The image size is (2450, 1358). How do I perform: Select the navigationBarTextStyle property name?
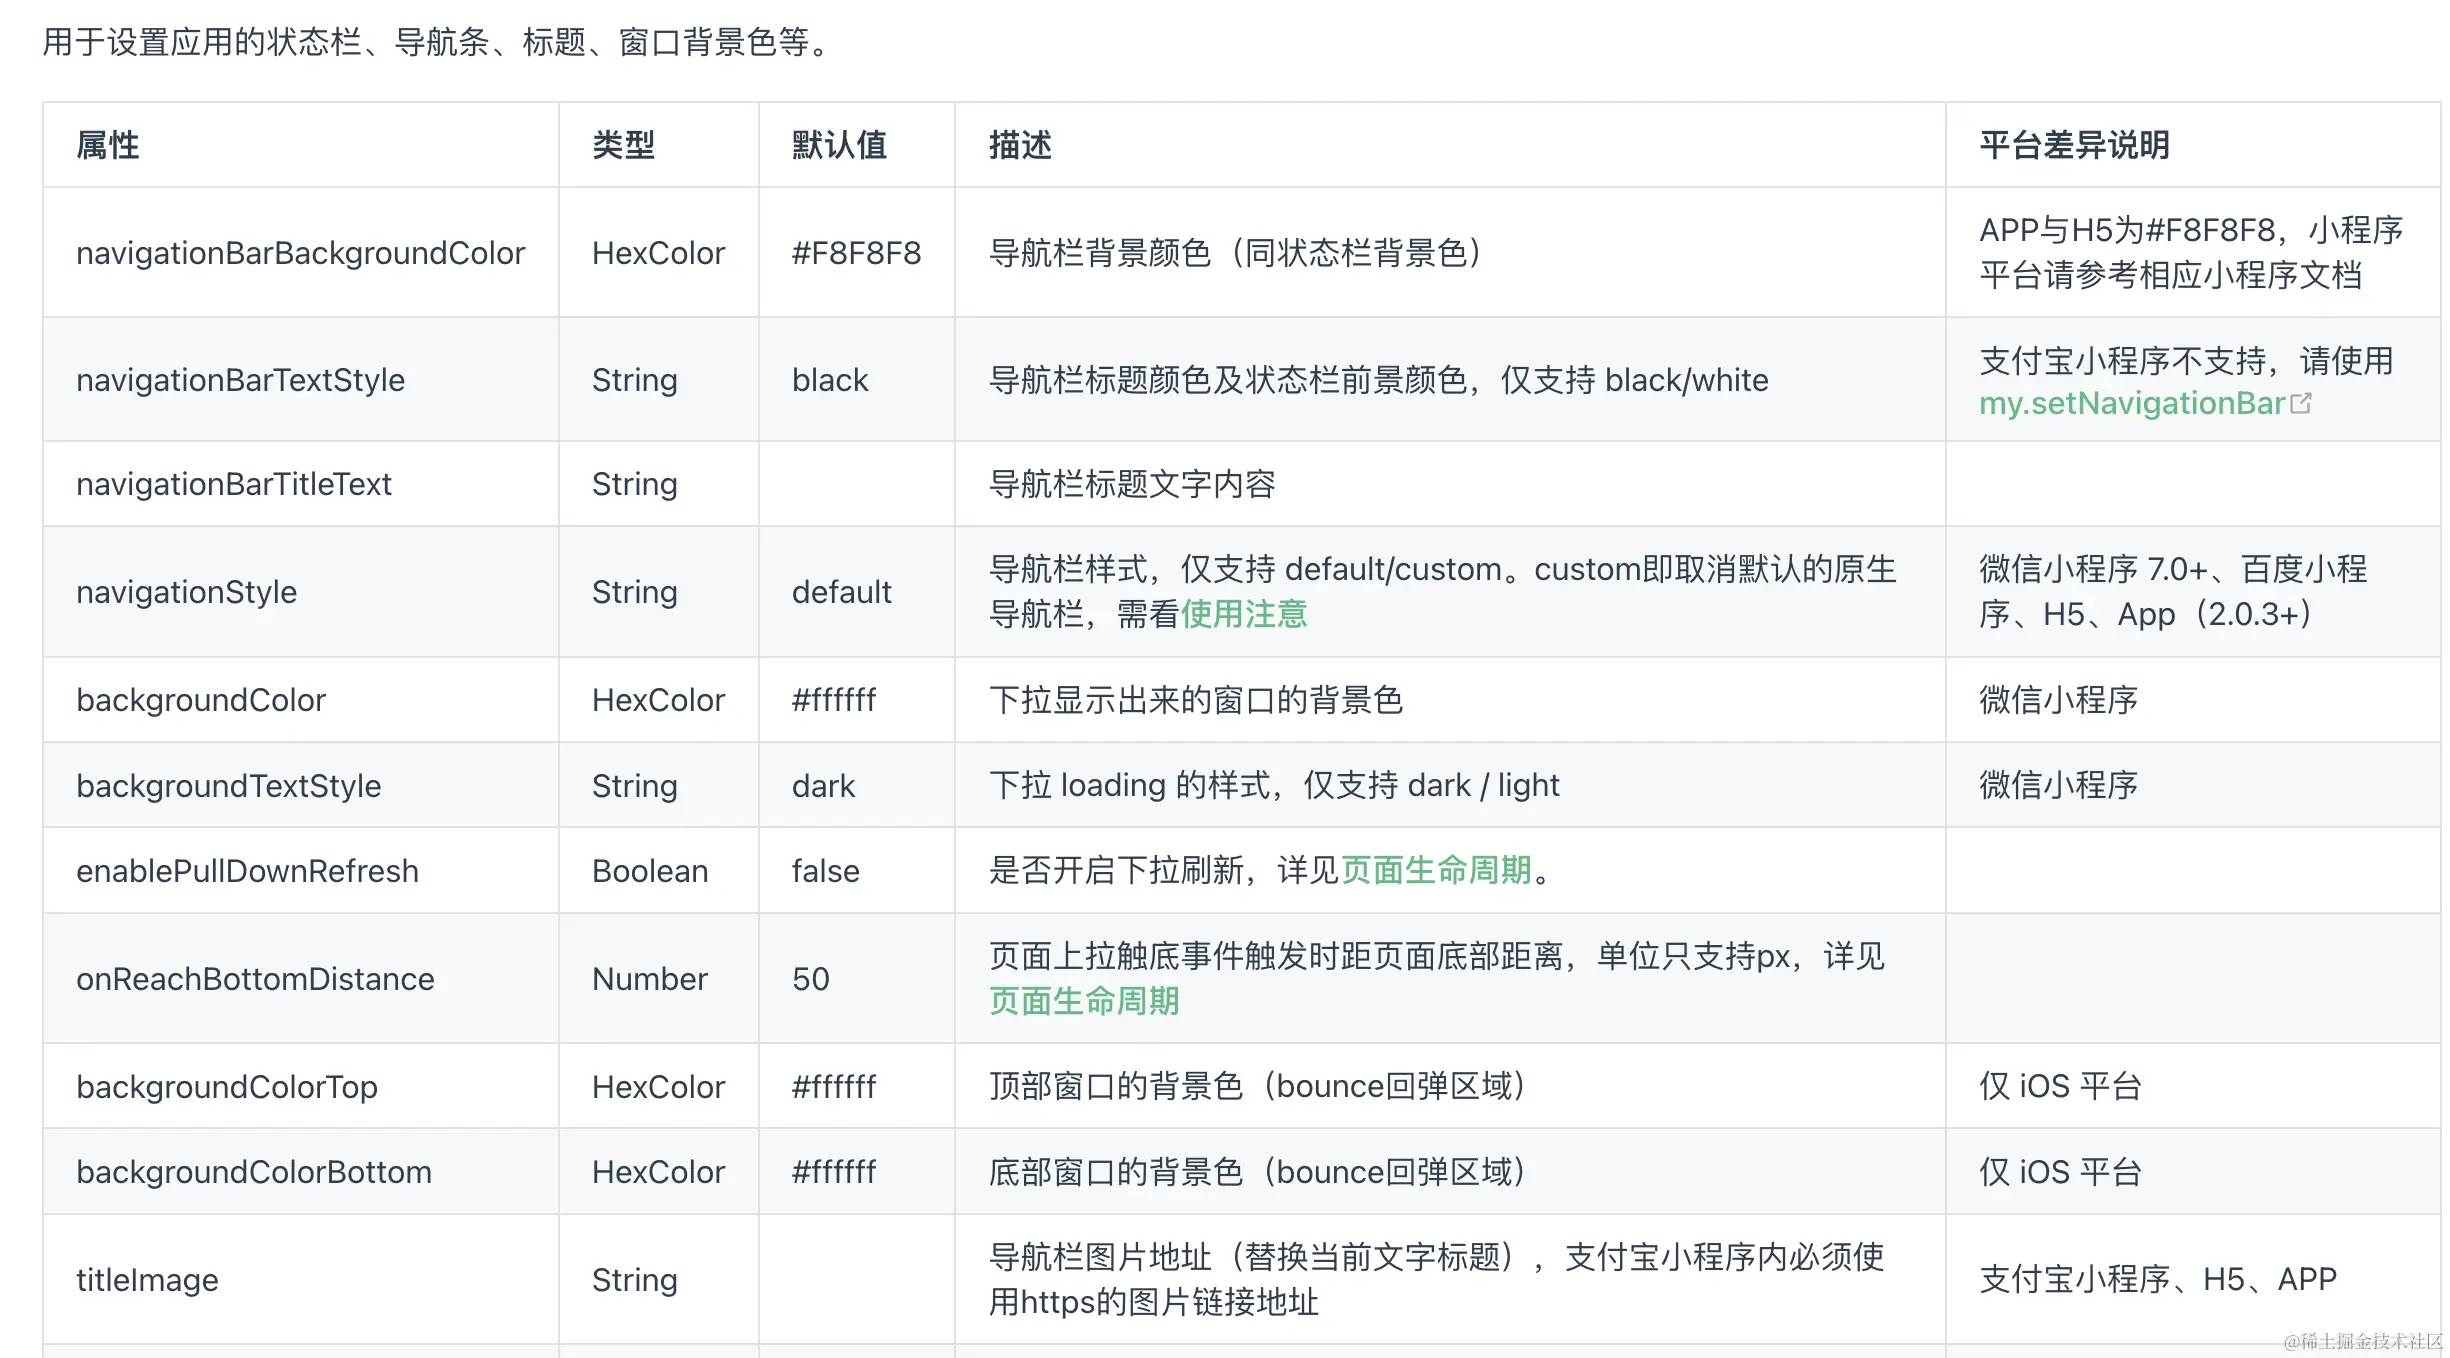coord(240,380)
